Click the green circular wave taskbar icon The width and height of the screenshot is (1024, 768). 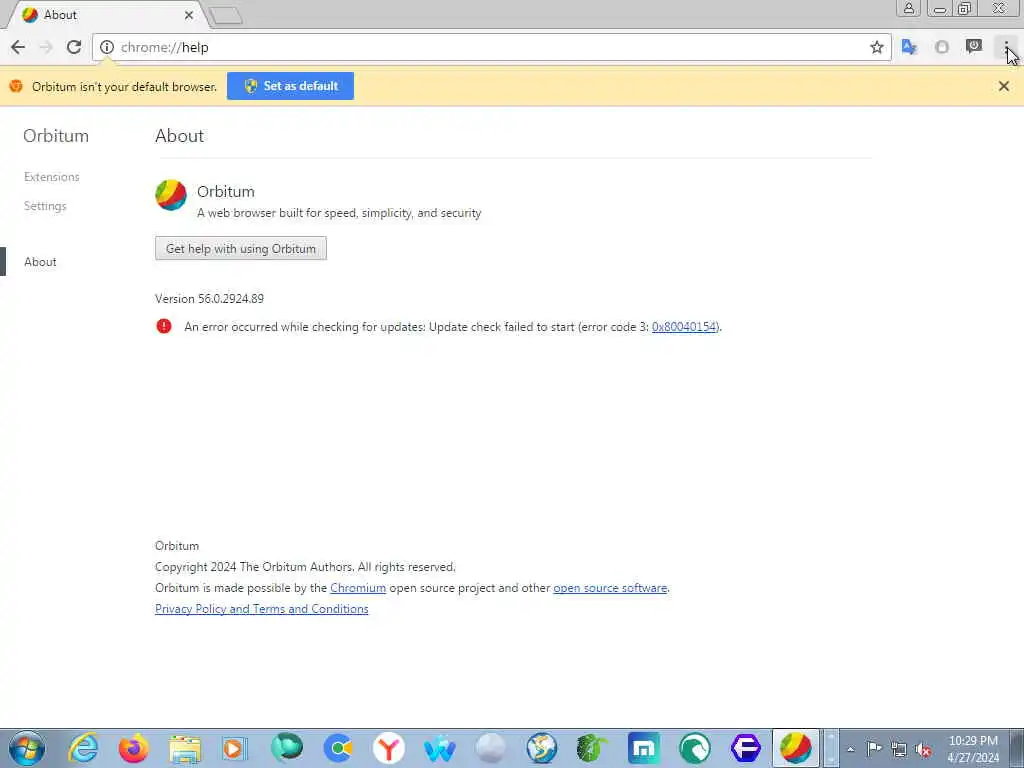click(x=694, y=748)
